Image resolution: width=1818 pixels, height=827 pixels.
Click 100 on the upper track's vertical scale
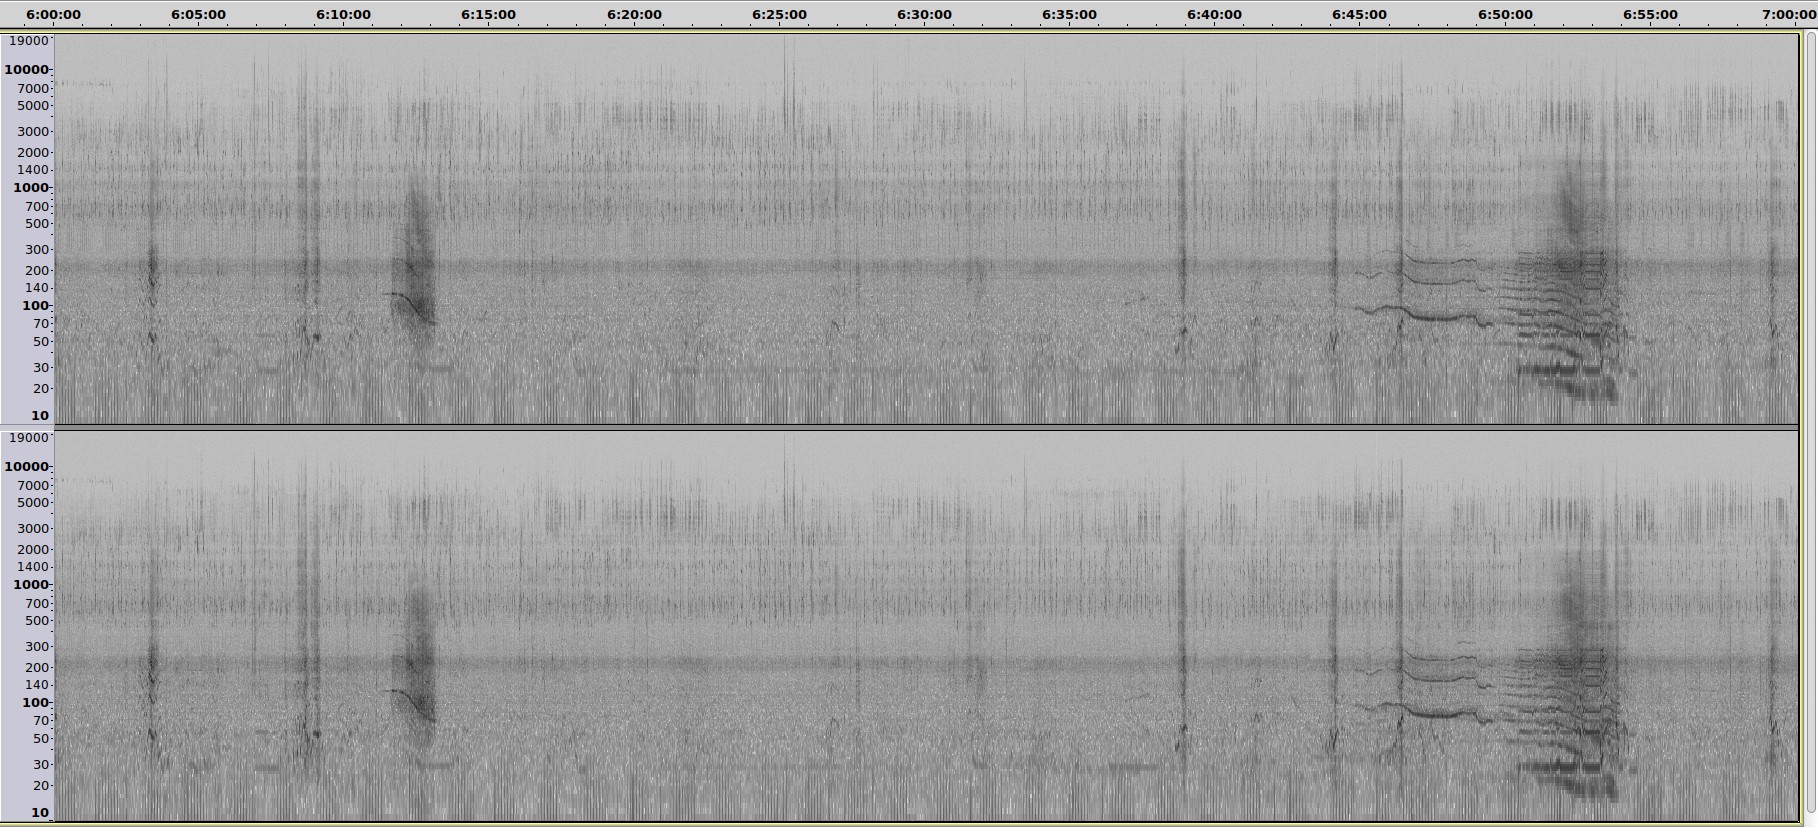point(34,306)
